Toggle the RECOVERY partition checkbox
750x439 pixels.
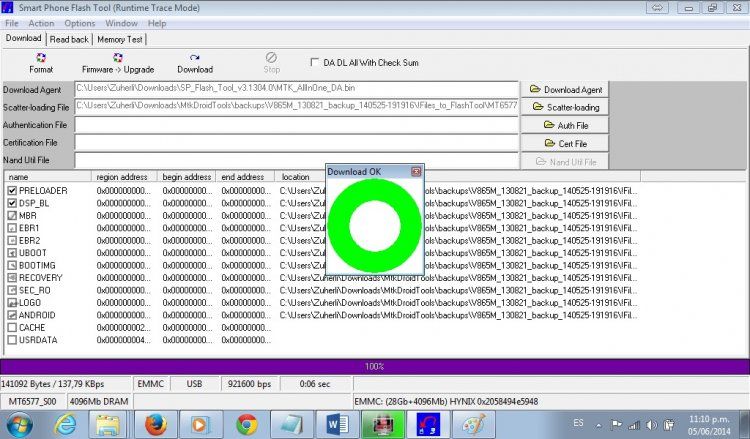[x=12, y=277]
